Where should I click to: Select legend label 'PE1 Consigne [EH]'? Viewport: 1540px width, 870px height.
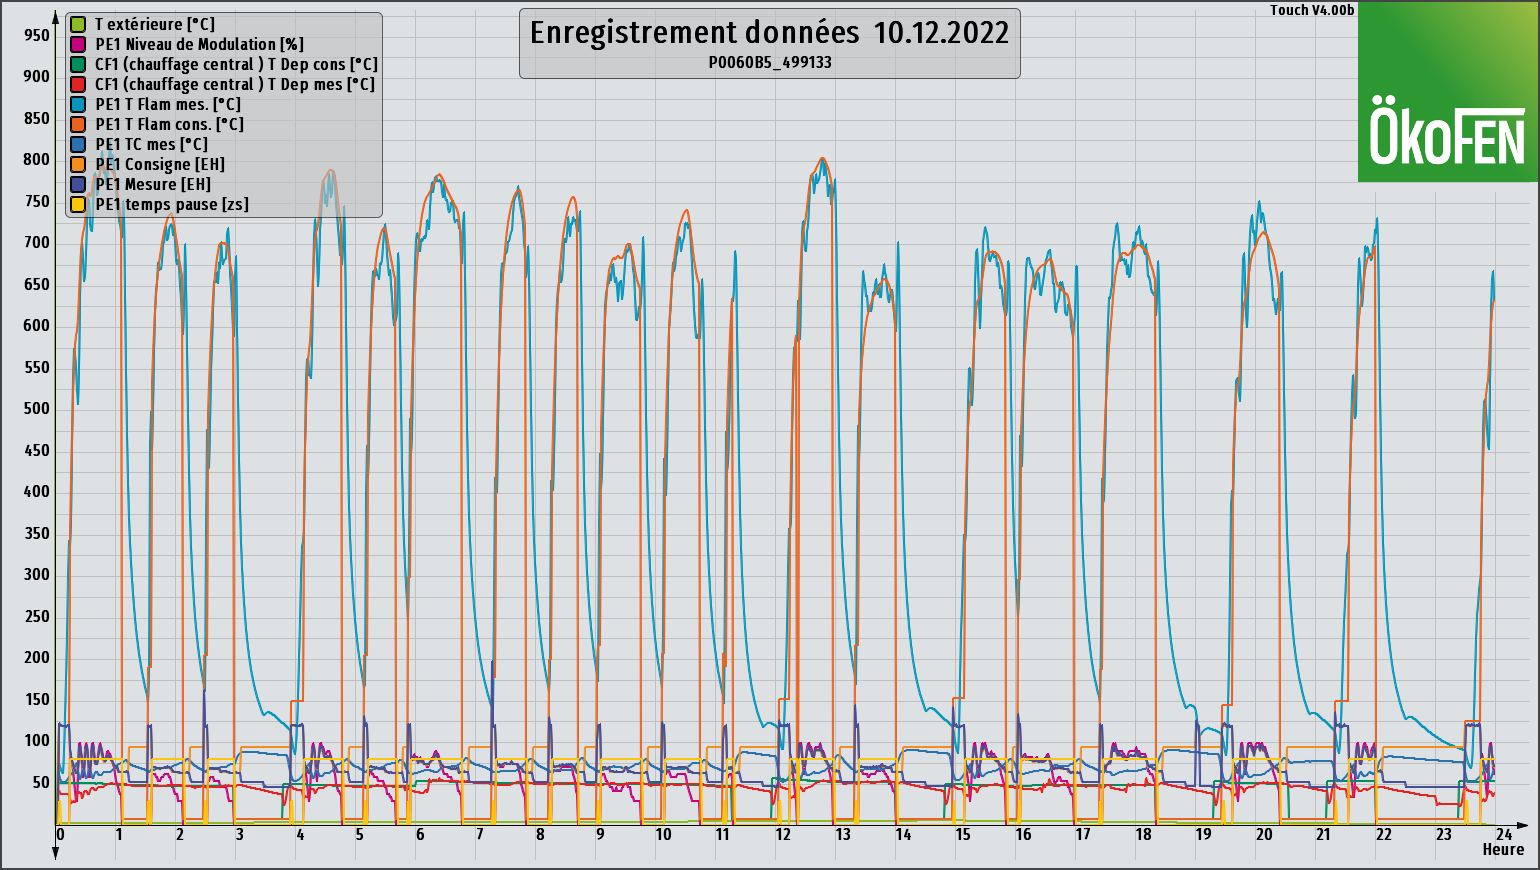[160, 164]
